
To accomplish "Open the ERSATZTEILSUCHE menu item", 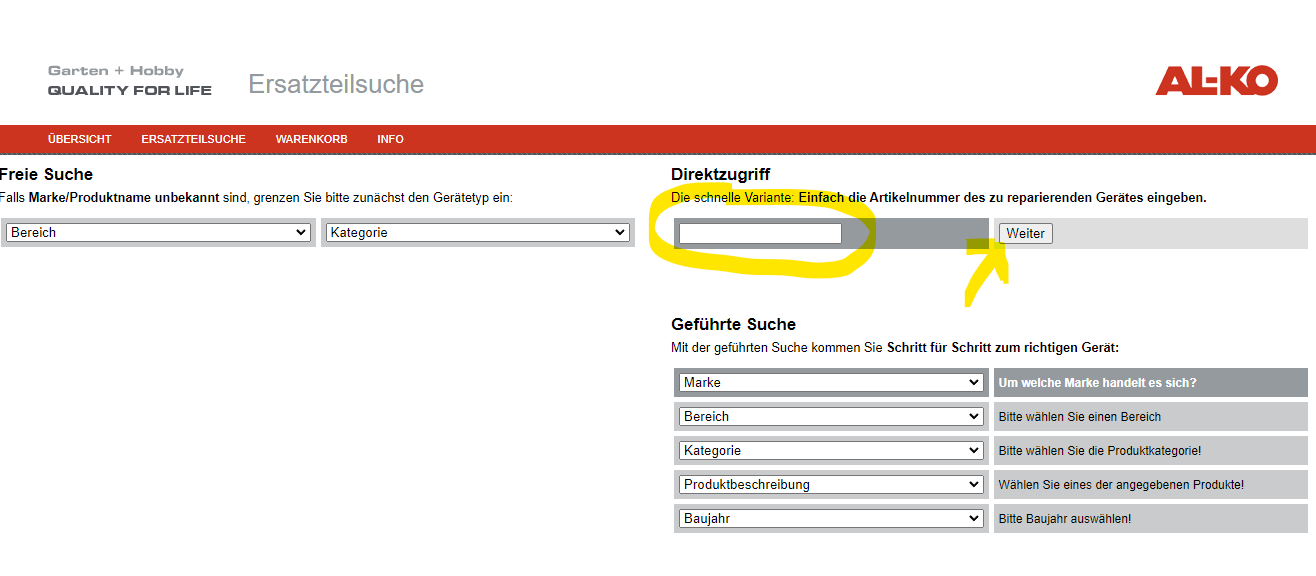I will coord(193,139).
